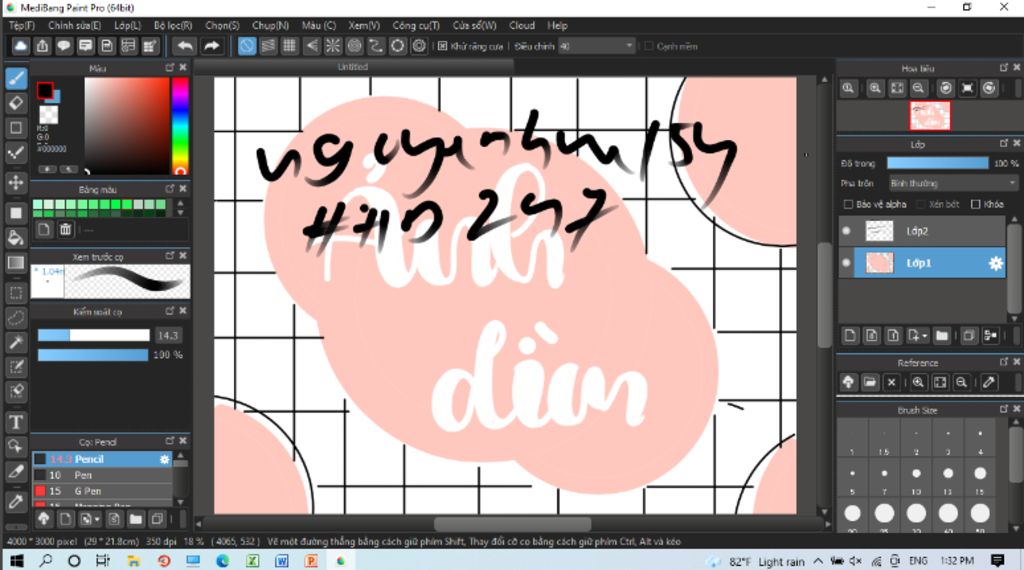Image resolution: width=1024 pixels, height=570 pixels.
Task: Switch to the Untitled canvas tab
Action: point(353,67)
